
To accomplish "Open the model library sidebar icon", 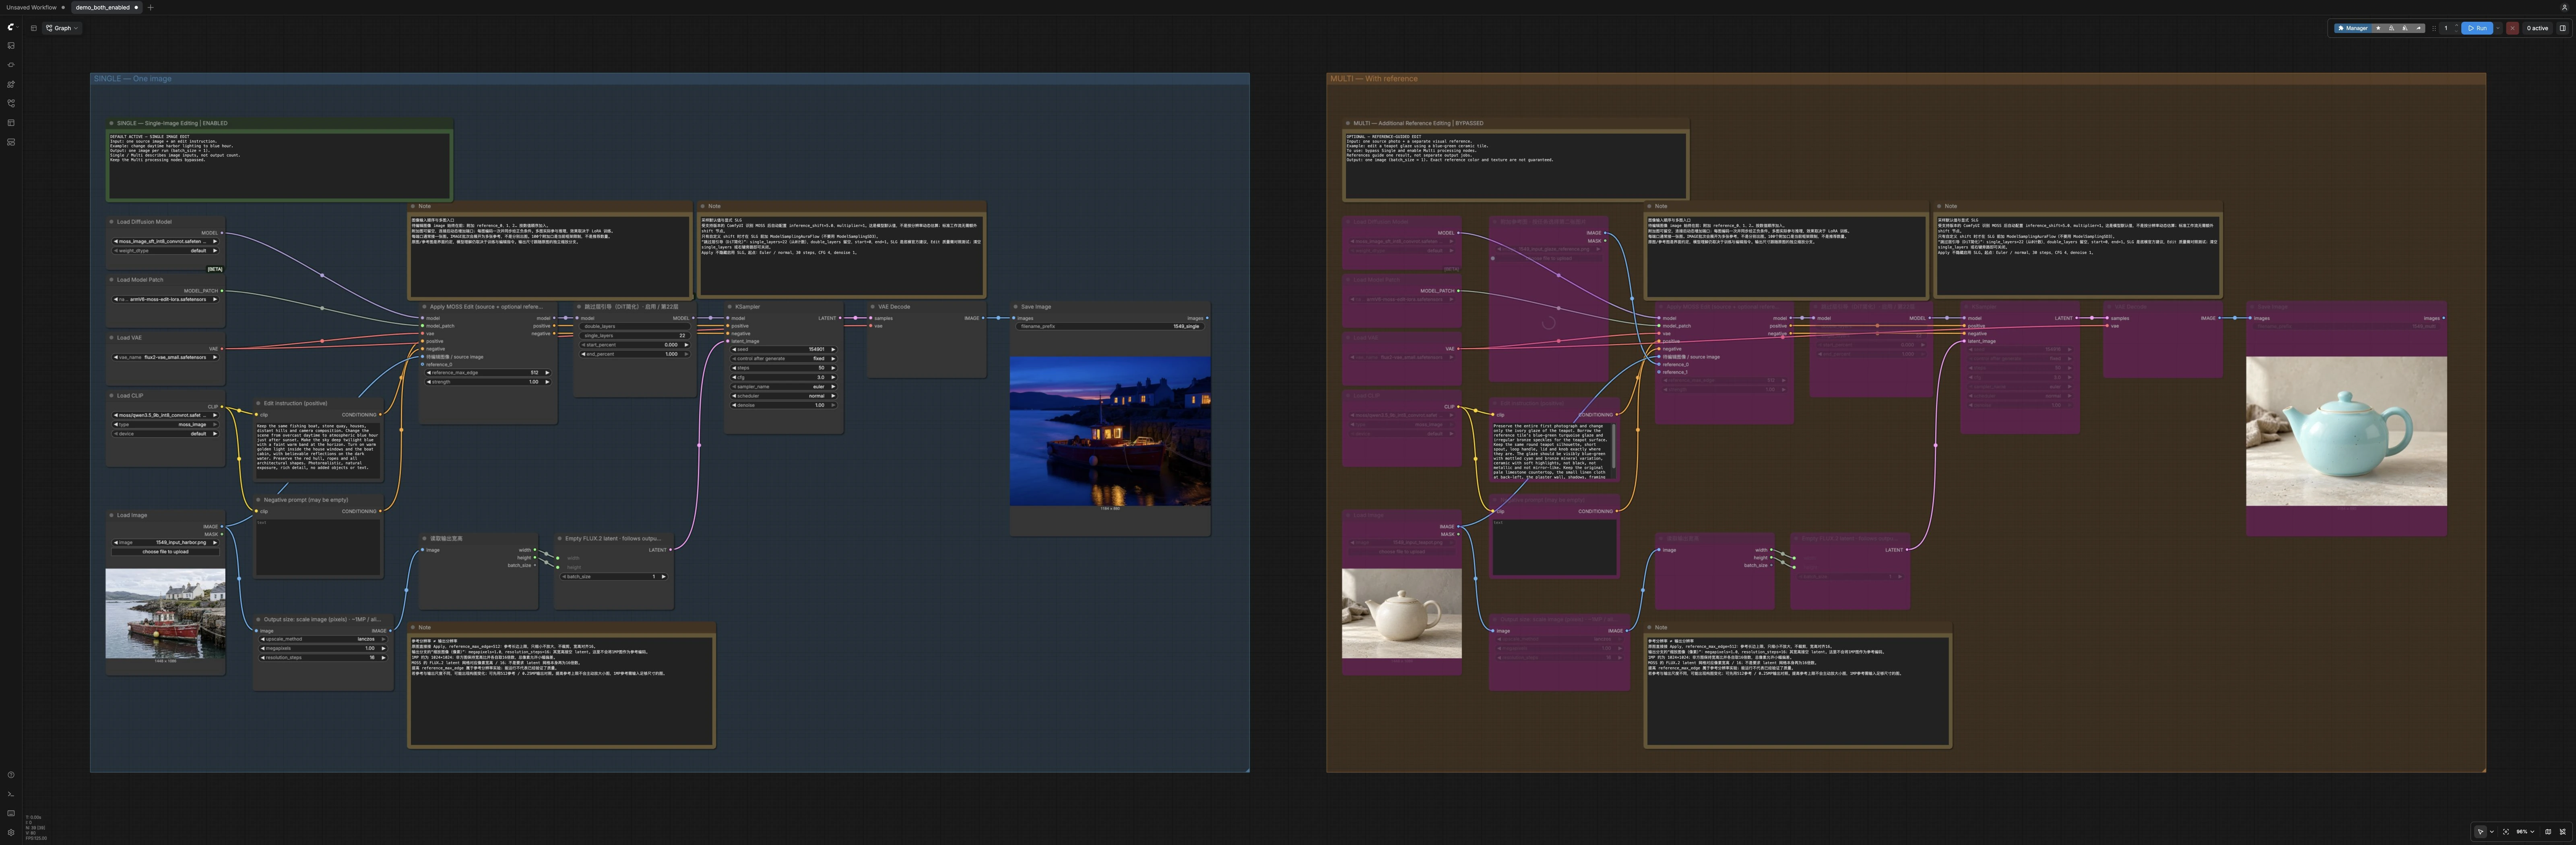I will point(11,84).
